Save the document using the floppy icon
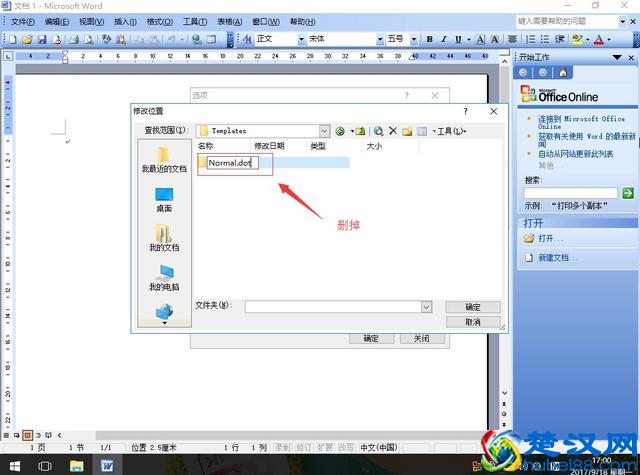Image resolution: width=640 pixels, height=475 pixels. [42, 39]
